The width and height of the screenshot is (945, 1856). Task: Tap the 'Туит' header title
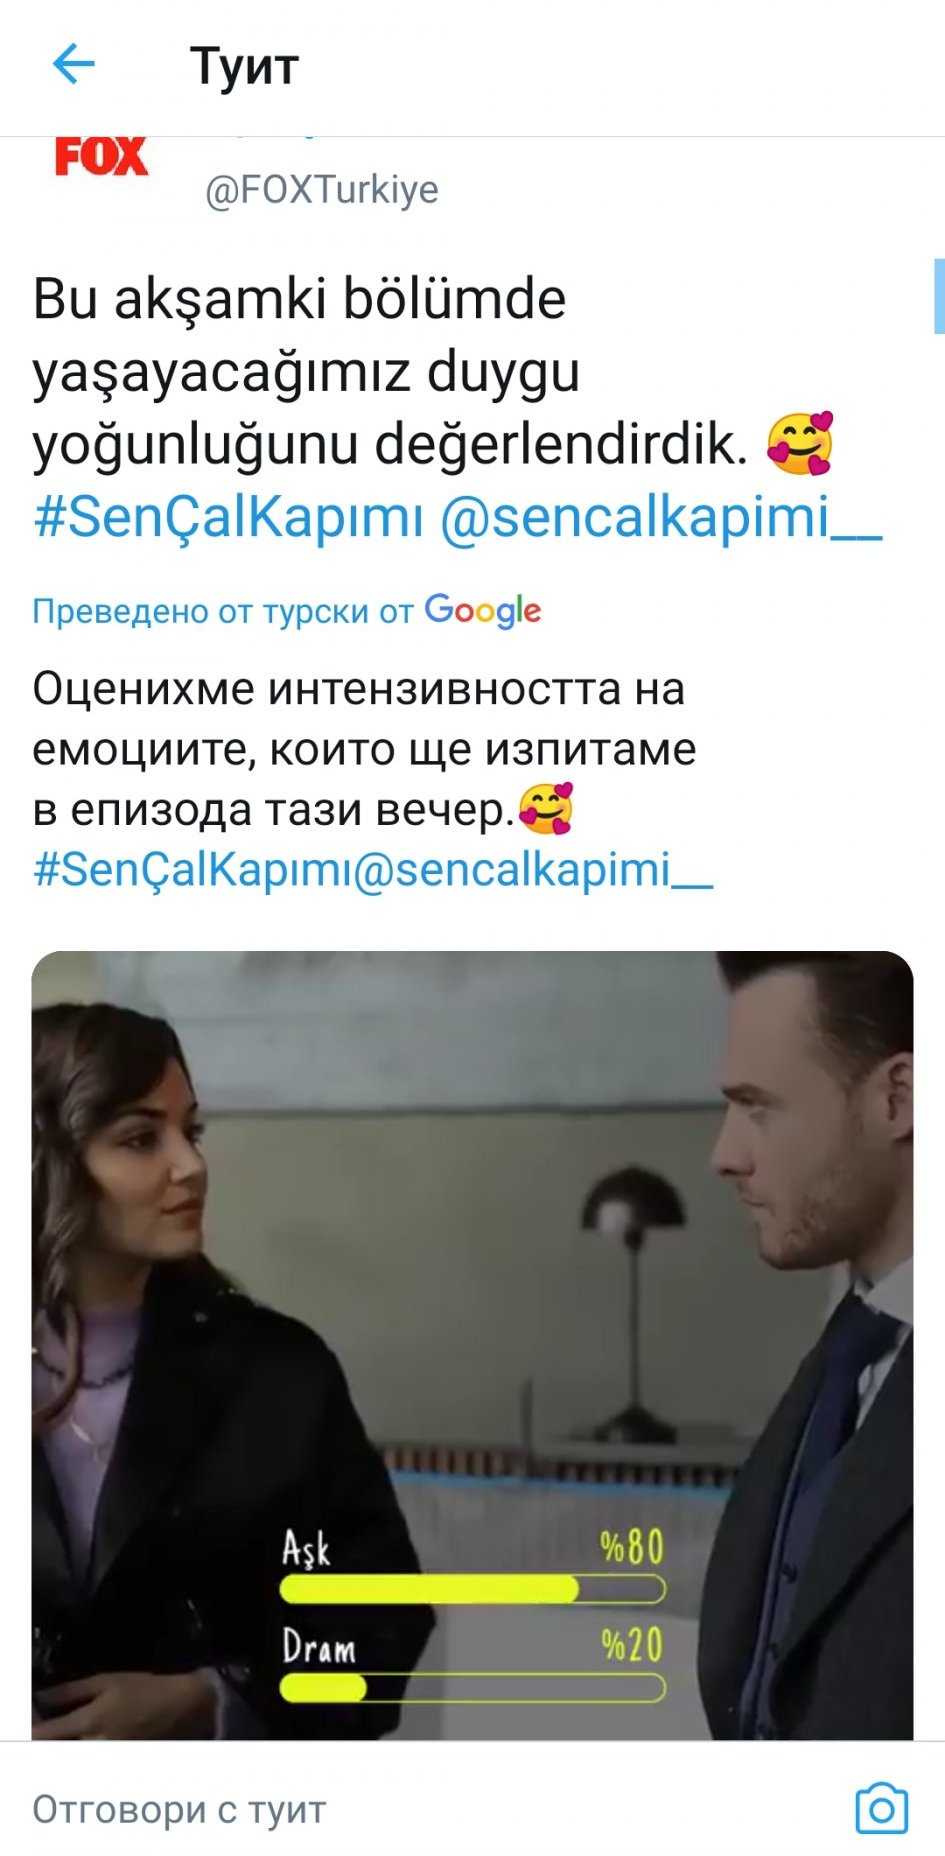pyautogui.click(x=245, y=67)
